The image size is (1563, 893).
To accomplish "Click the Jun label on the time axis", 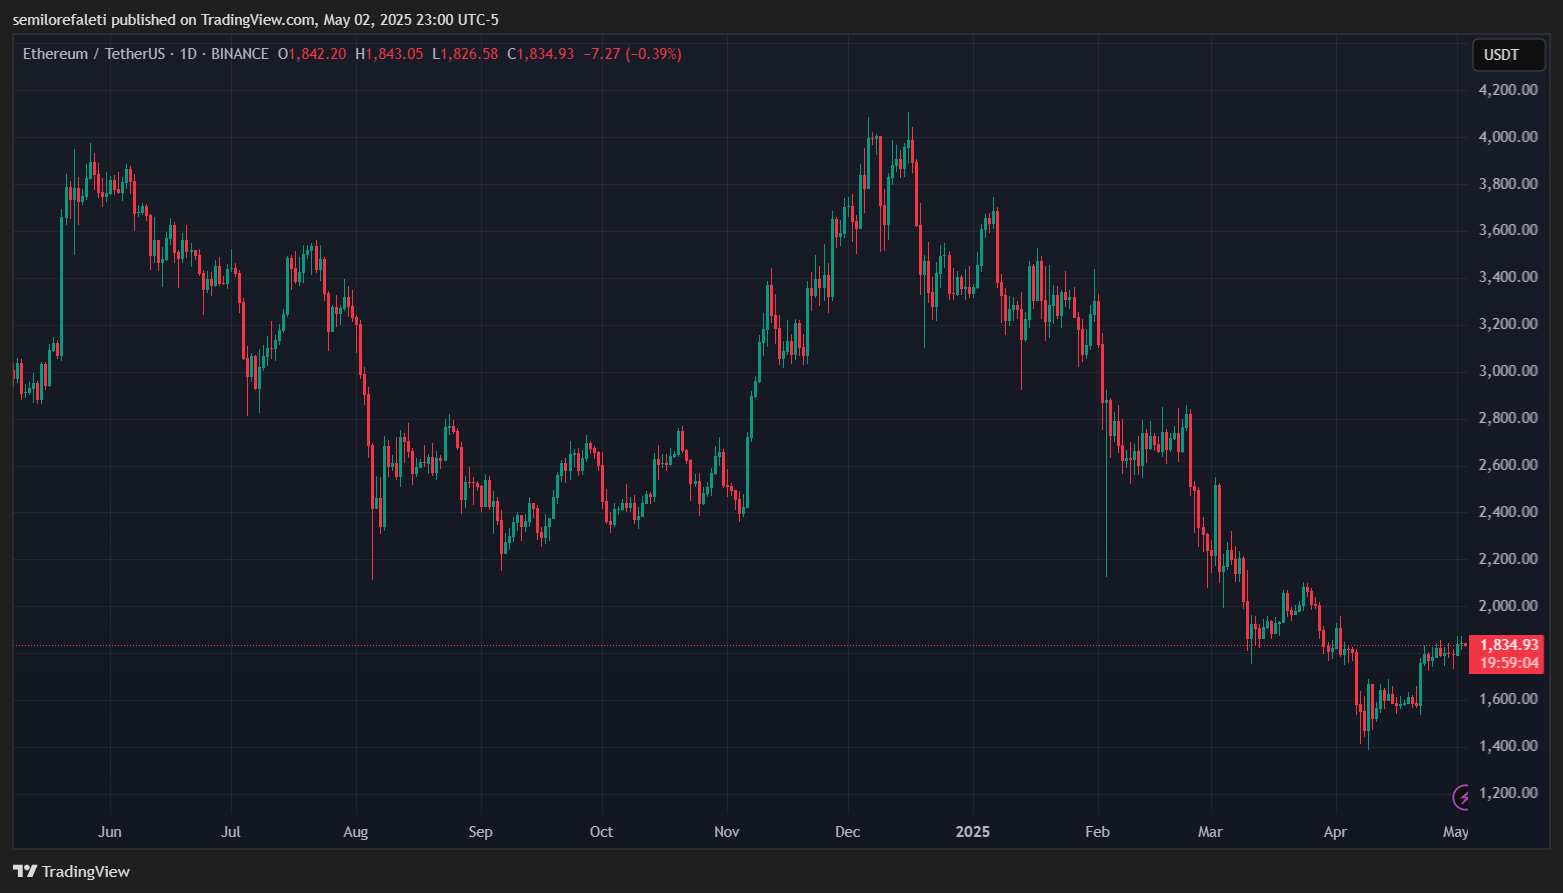I will point(110,831).
